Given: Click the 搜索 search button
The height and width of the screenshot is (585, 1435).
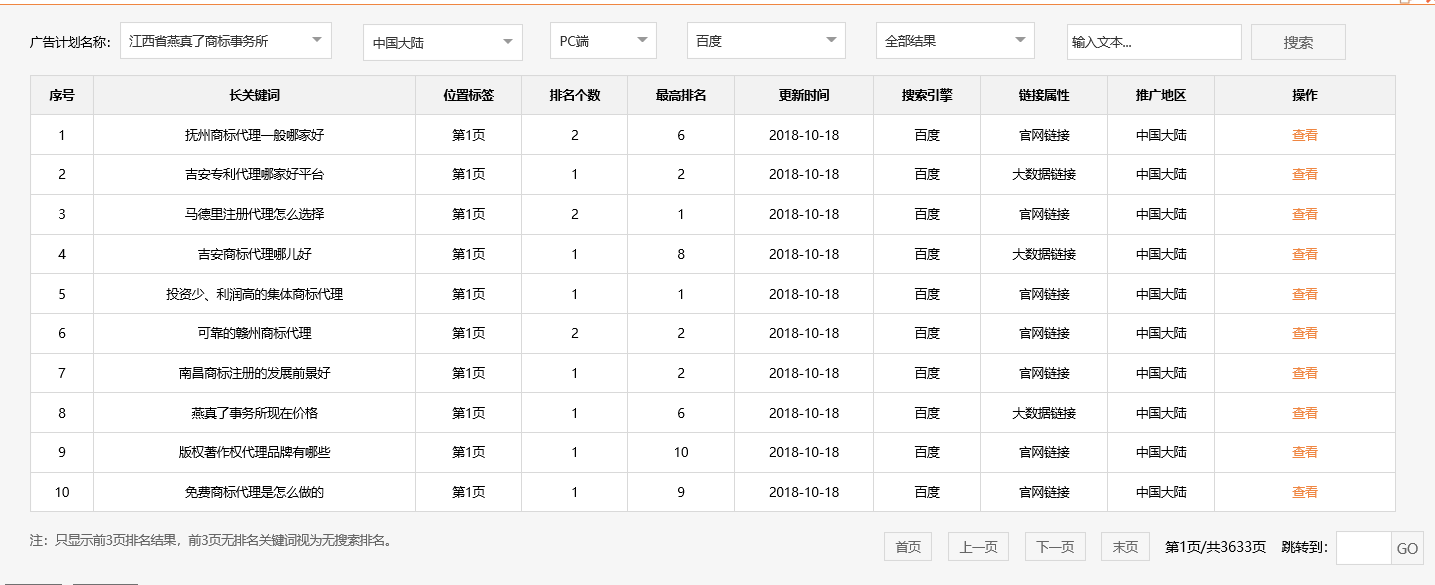Looking at the screenshot, I should (1297, 41).
